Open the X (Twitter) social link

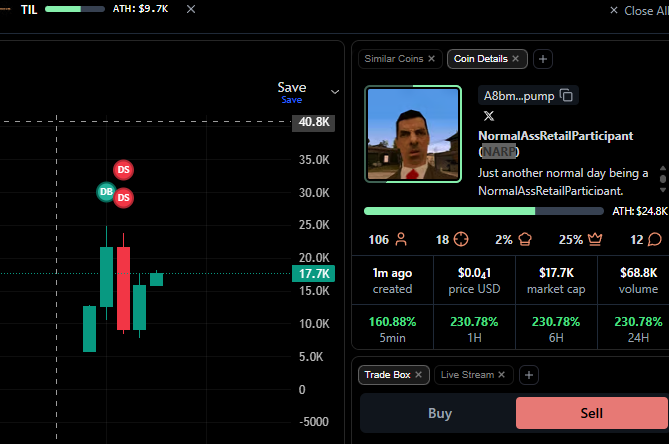(x=489, y=116)
